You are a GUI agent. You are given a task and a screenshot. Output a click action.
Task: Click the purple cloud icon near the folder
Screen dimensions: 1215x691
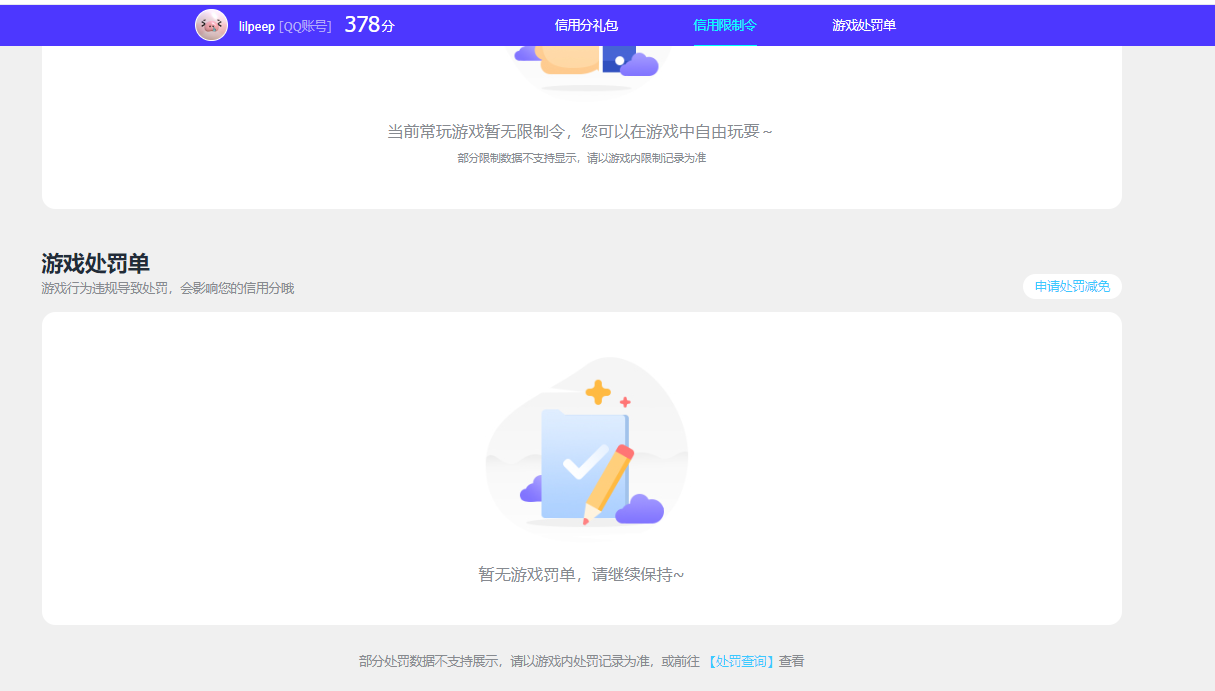coord(640,510)
